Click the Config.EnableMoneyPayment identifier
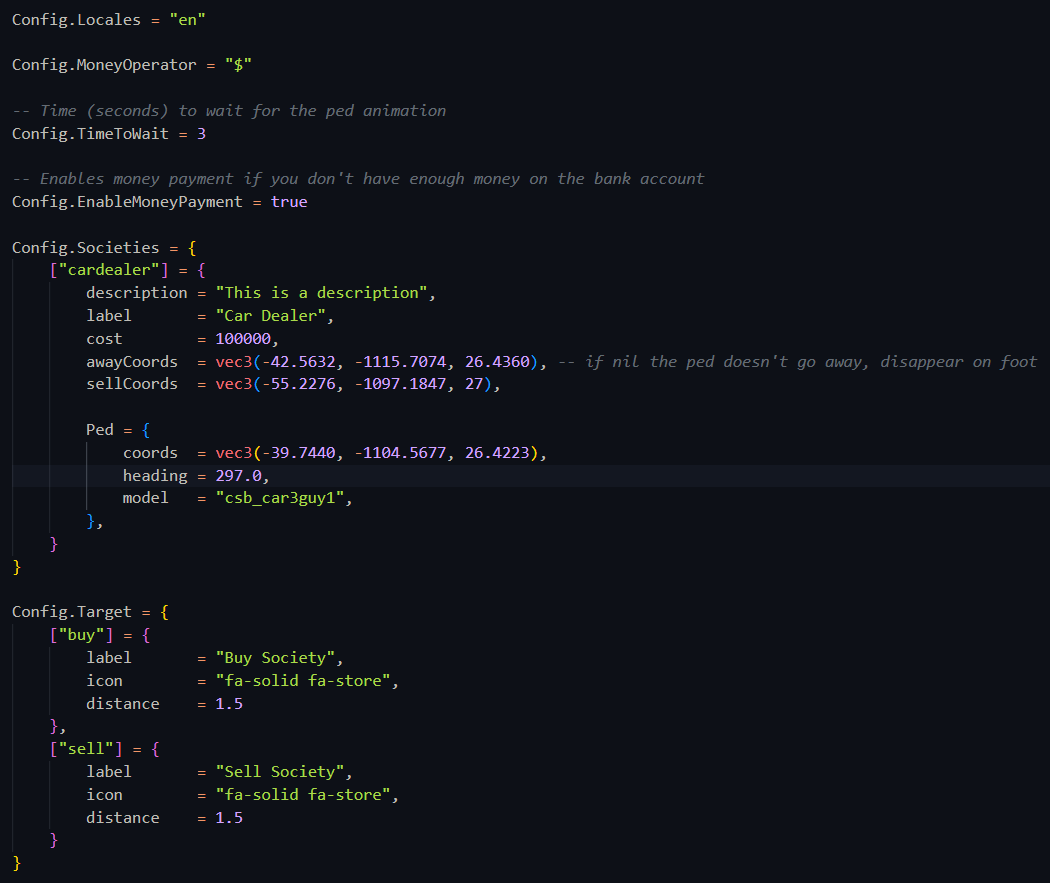This screenshot has width=1050, height=883. click(127, 202)
